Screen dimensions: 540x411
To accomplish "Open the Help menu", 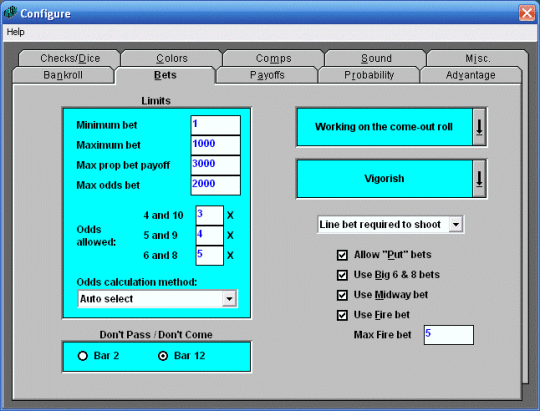I will coord(15,32).
